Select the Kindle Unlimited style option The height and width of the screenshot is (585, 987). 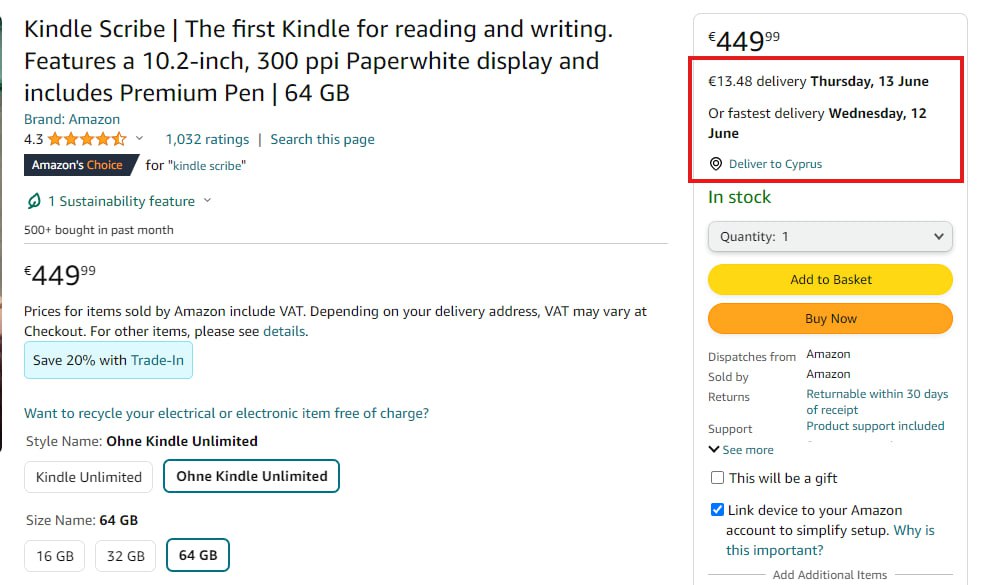coord(88,477)
